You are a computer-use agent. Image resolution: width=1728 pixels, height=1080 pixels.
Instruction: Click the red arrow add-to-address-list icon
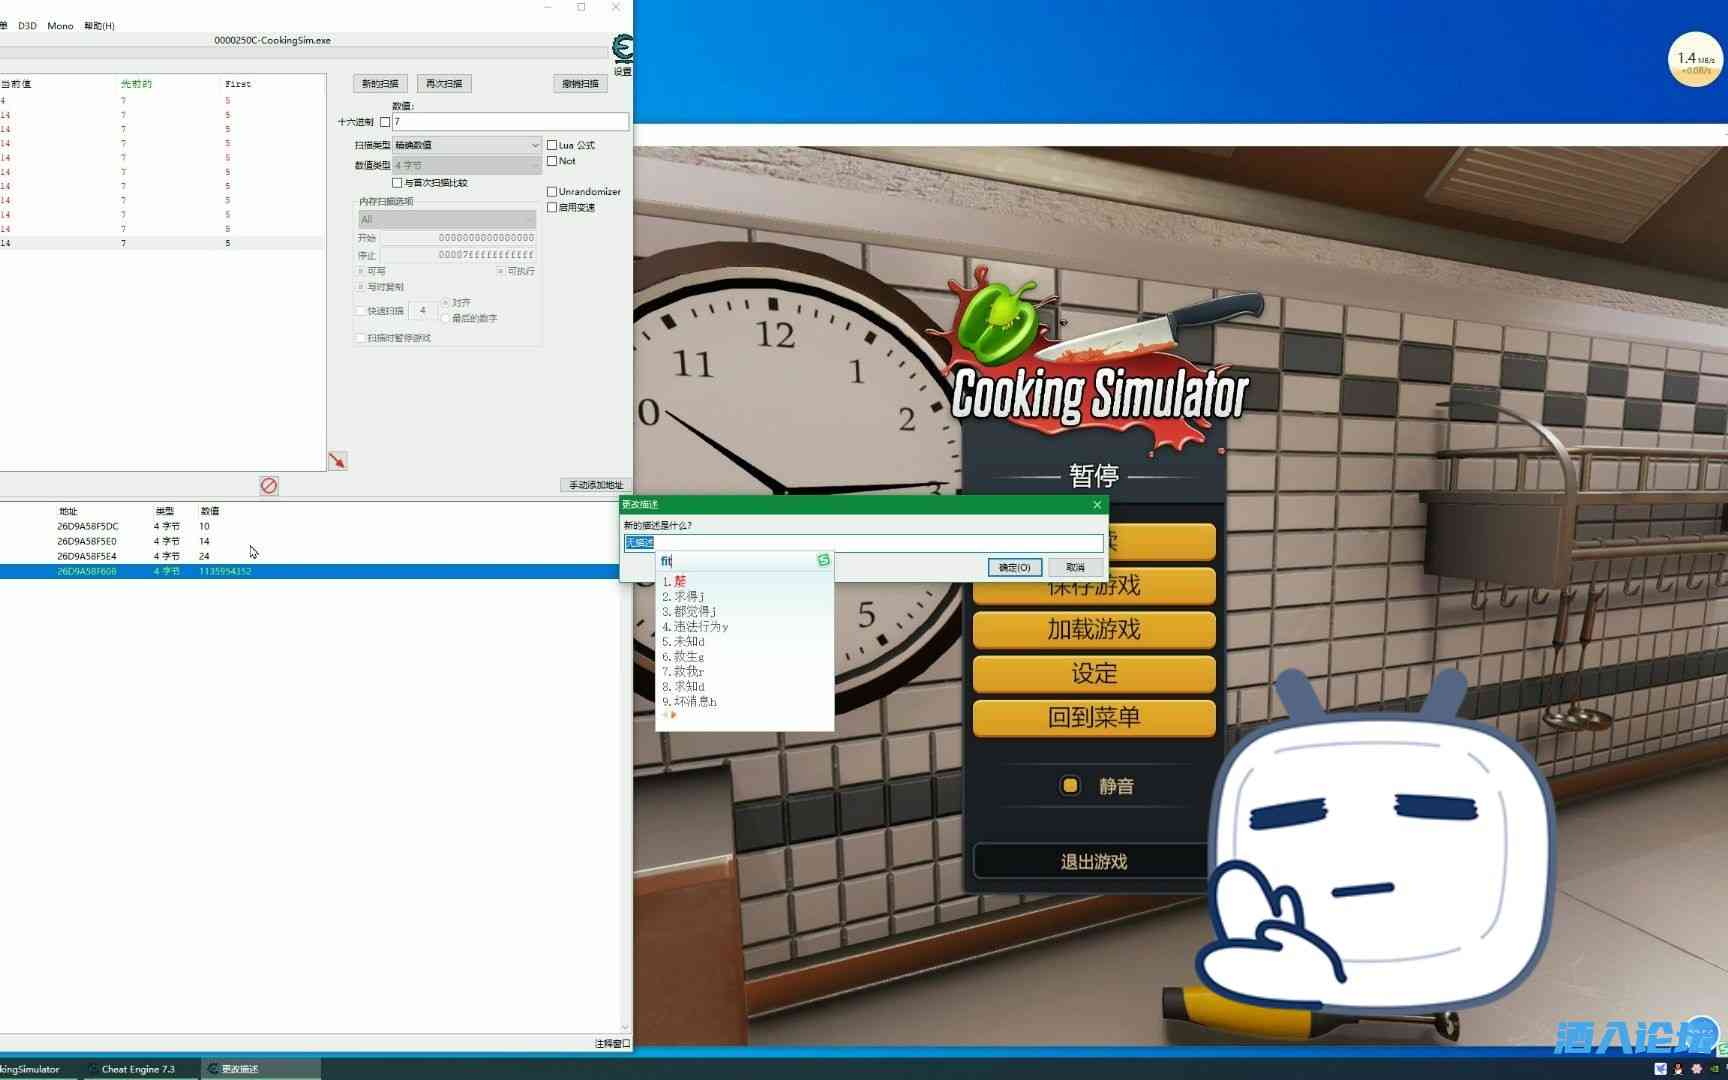click(338, 460)
